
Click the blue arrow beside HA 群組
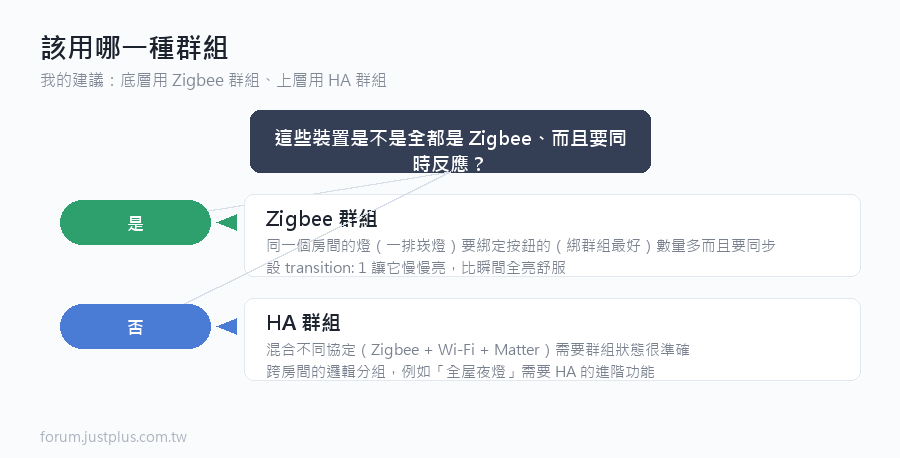pos(227,327)
